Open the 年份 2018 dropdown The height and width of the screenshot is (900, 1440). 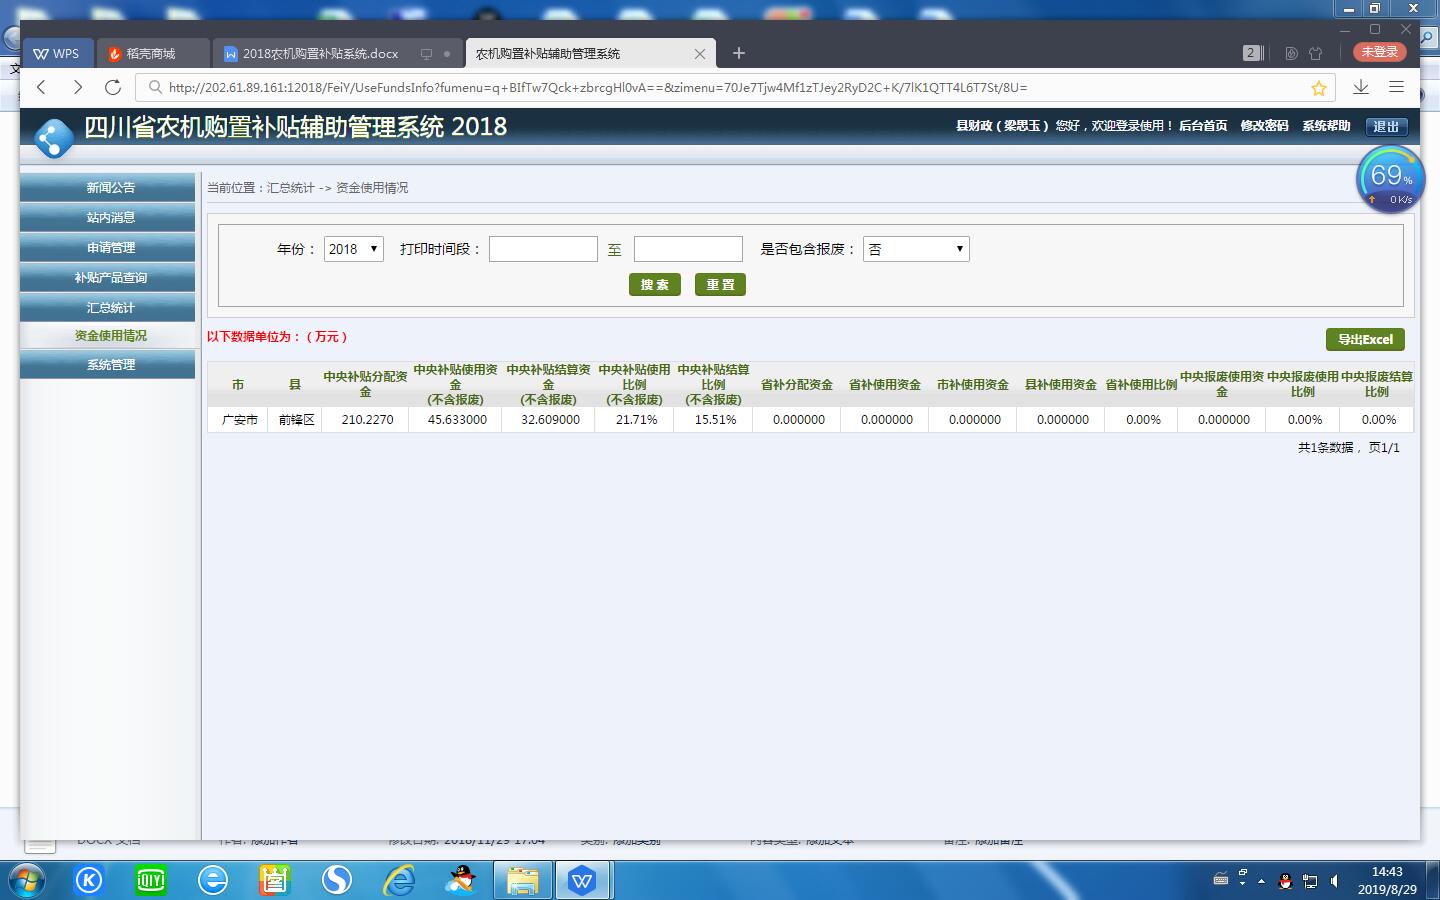(x=354, y=249)
